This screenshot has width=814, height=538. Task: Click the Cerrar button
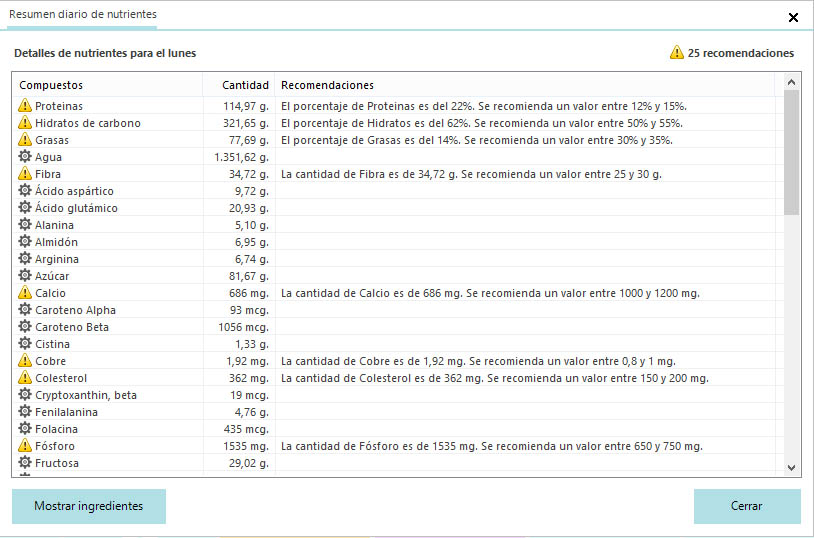(747, 506)
